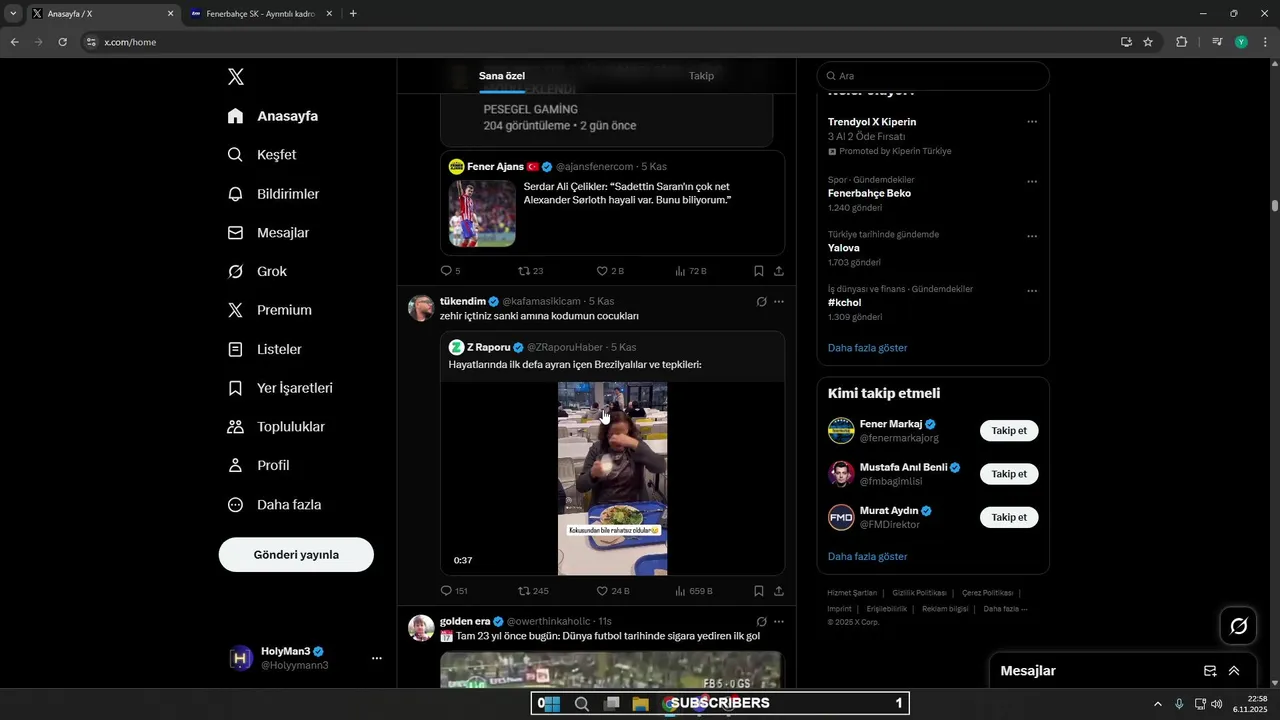Image resolution: width=1280 pixels, height=720 pixels.
Task: Open Chrome extensions puzzle icon
Action: pos(1182,42)
